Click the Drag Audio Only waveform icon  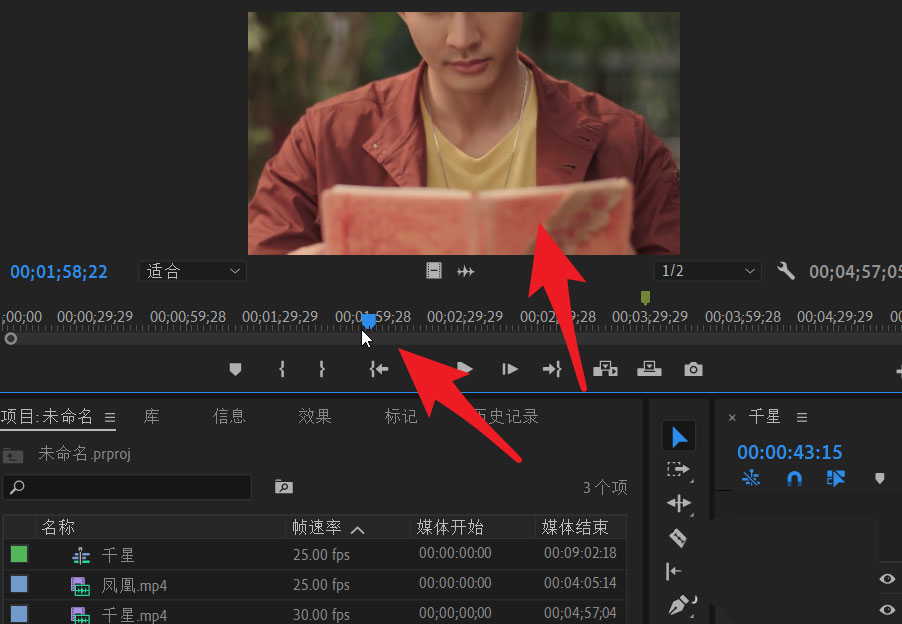coord(465,271)
